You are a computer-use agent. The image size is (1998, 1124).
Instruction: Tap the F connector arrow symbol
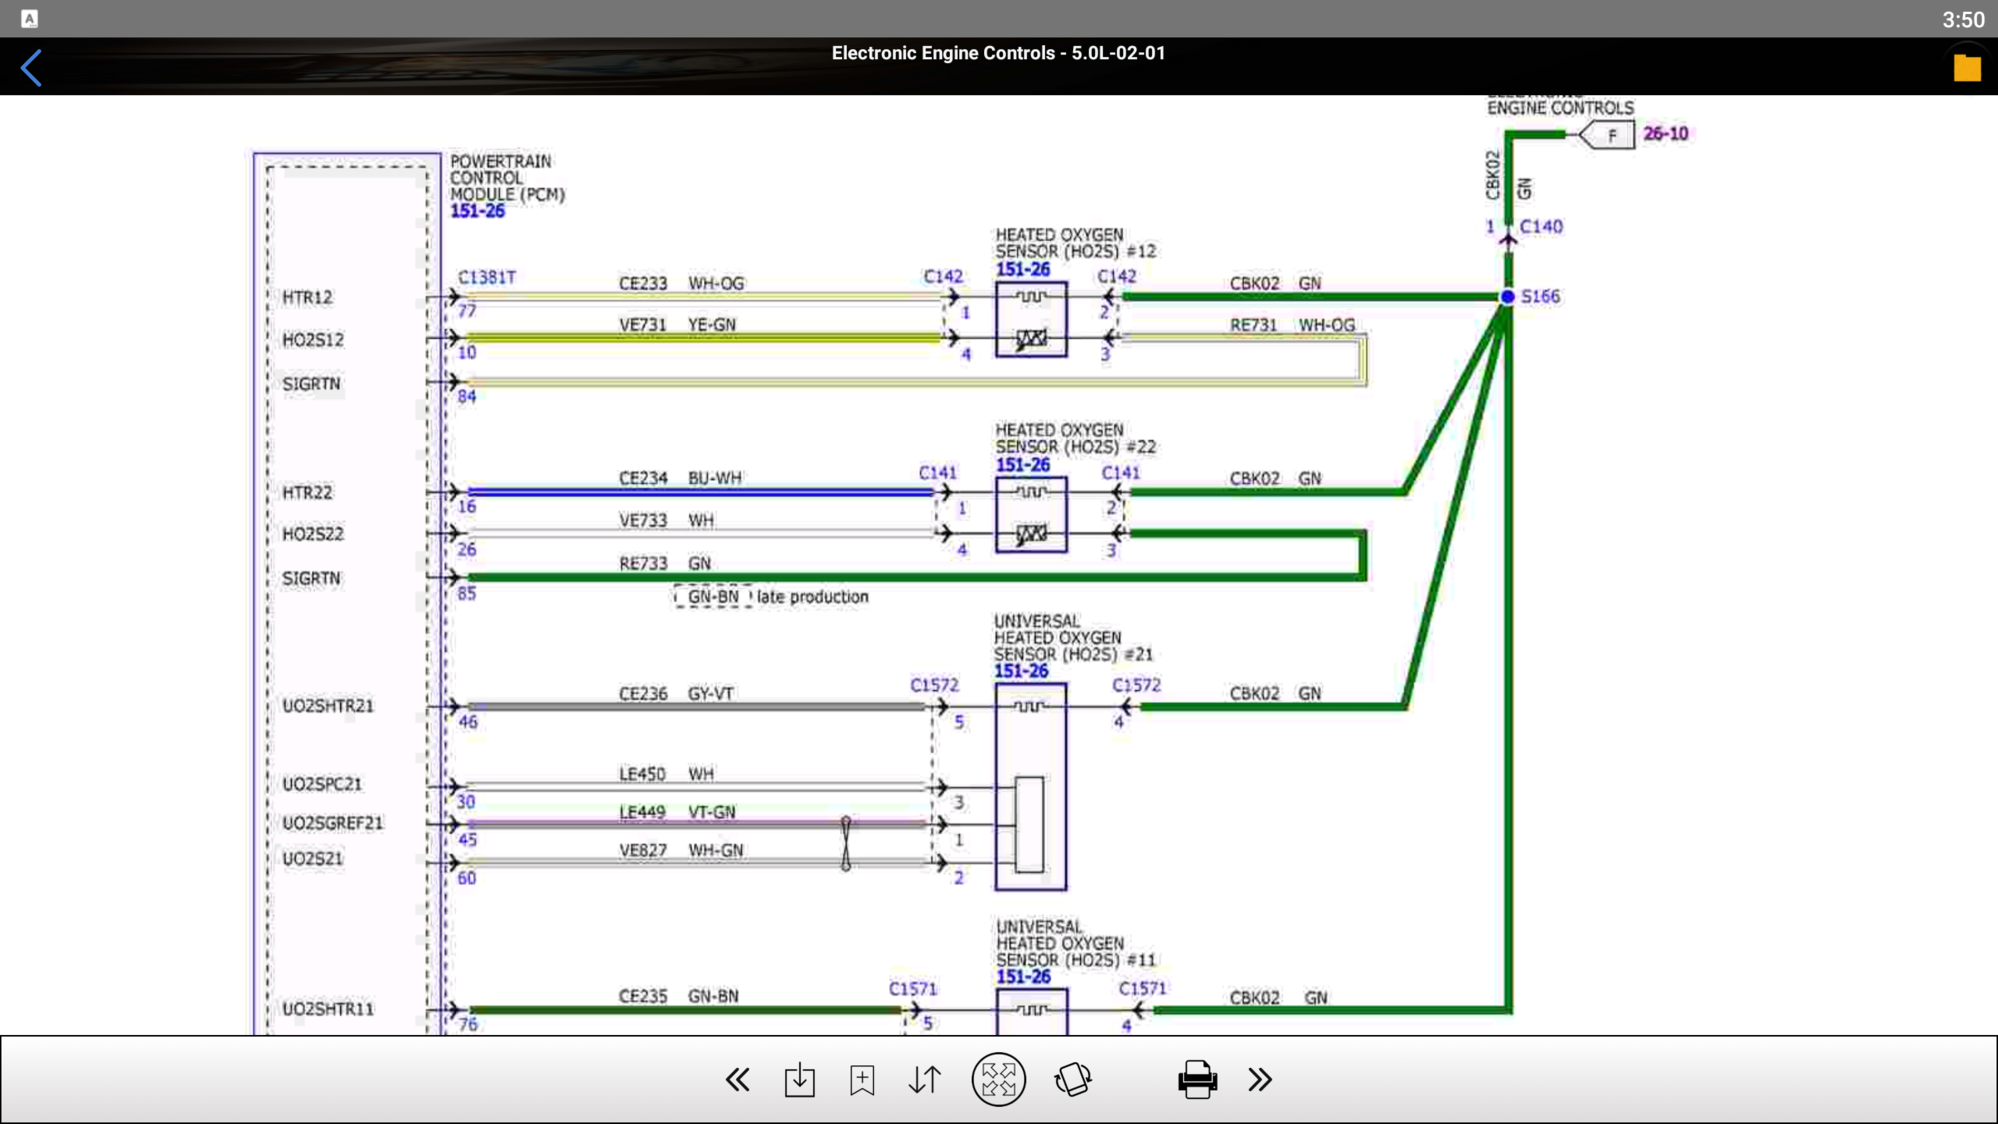[1609, 135]
